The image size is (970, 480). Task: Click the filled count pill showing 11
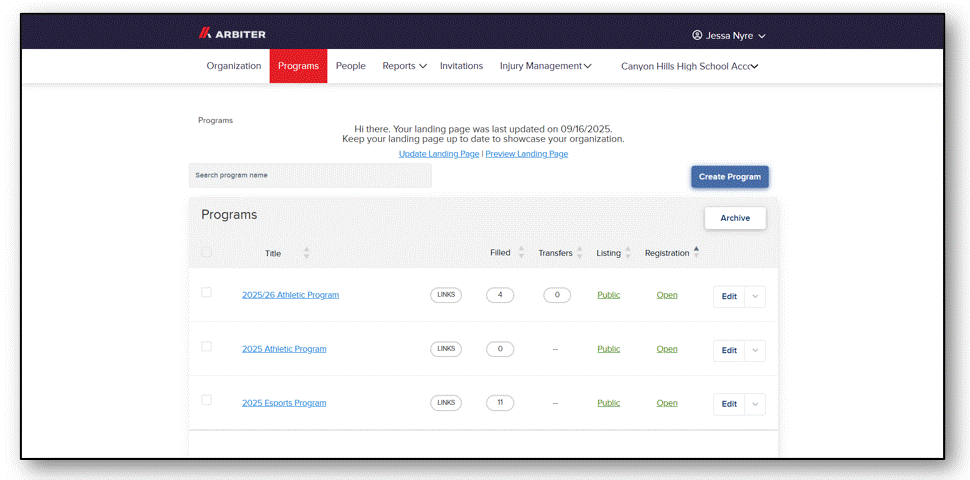[x=500, y=403]
